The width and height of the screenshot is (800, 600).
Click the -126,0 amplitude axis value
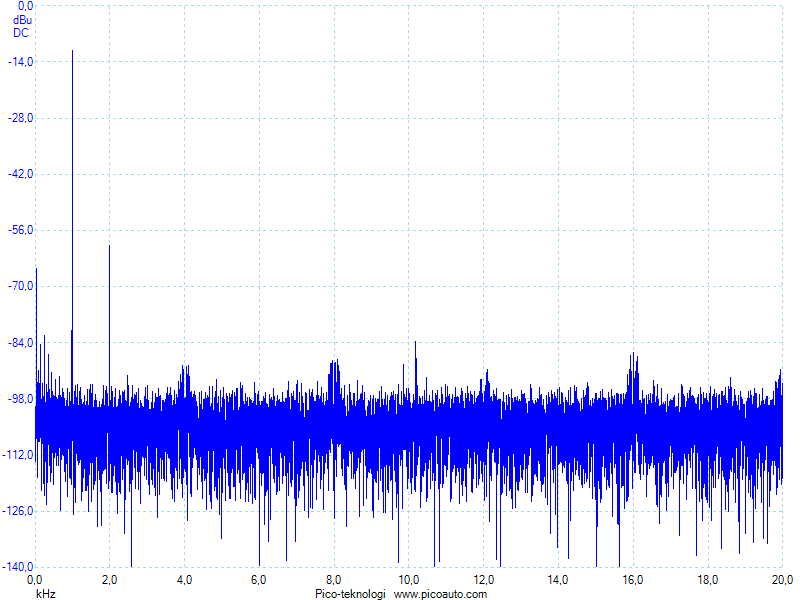click(18, 511)
